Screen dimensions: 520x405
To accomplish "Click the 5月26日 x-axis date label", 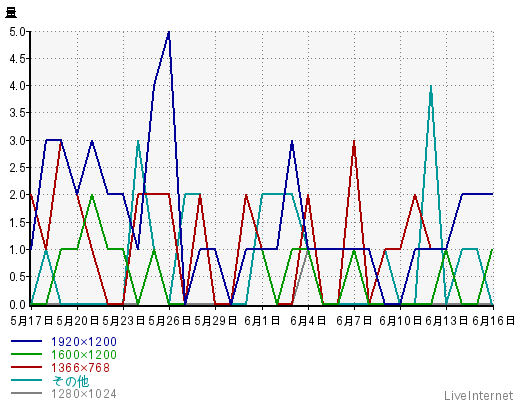I will click(170, 321).
